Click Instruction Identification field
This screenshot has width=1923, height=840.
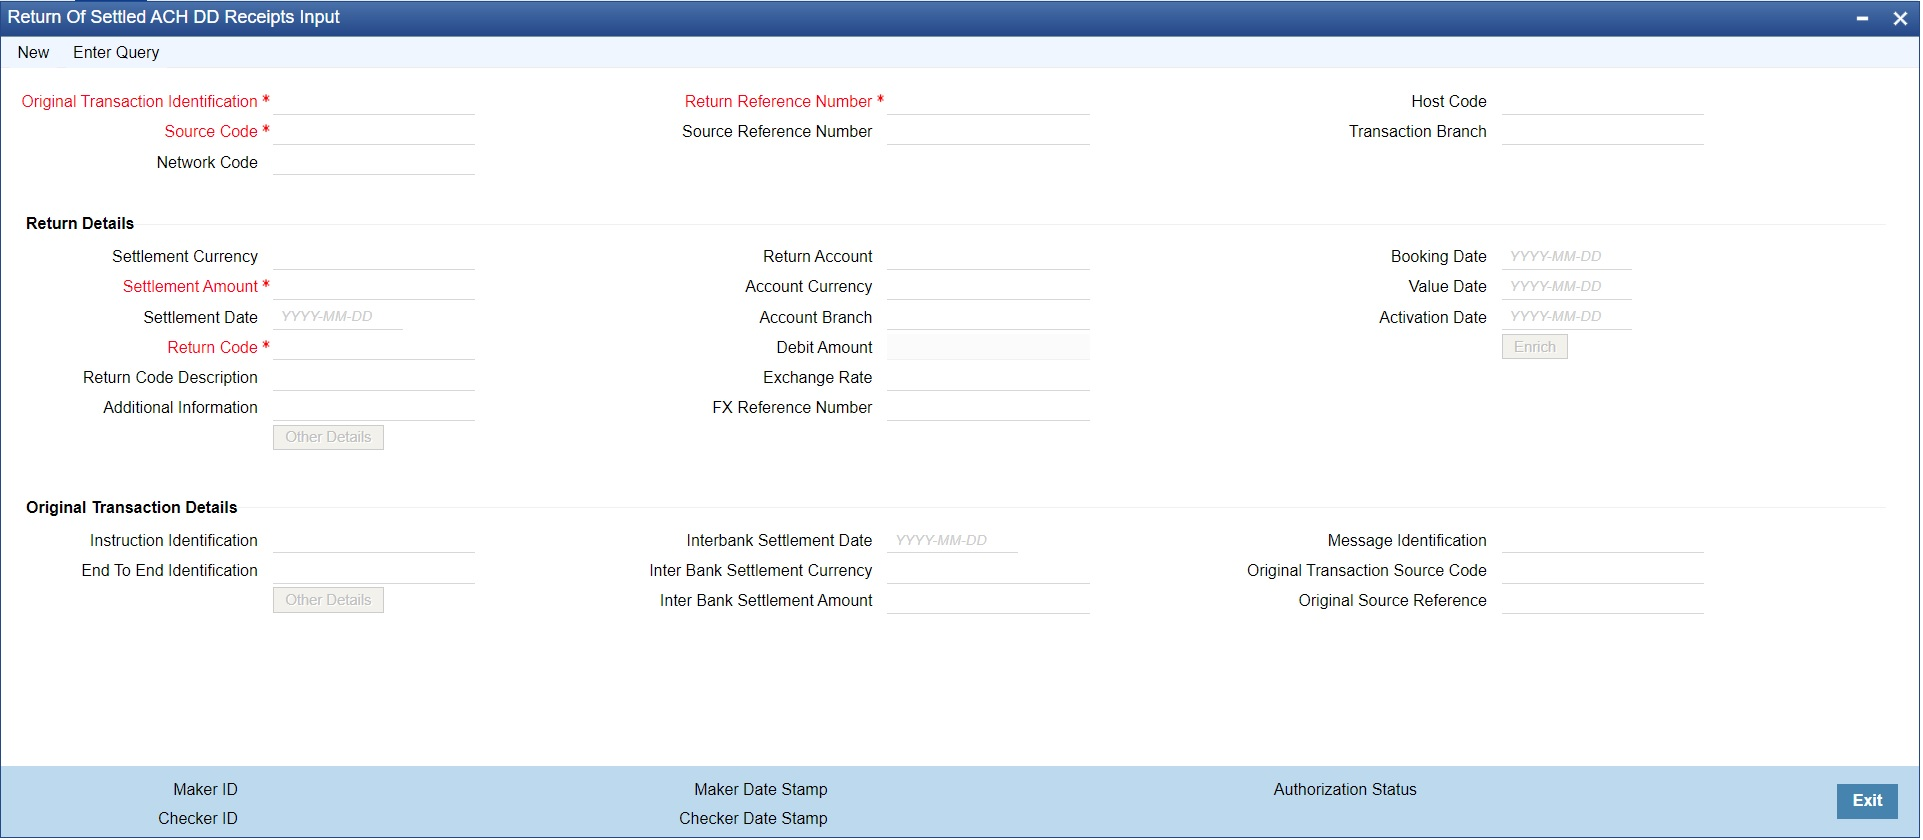[x=374, y=541]
